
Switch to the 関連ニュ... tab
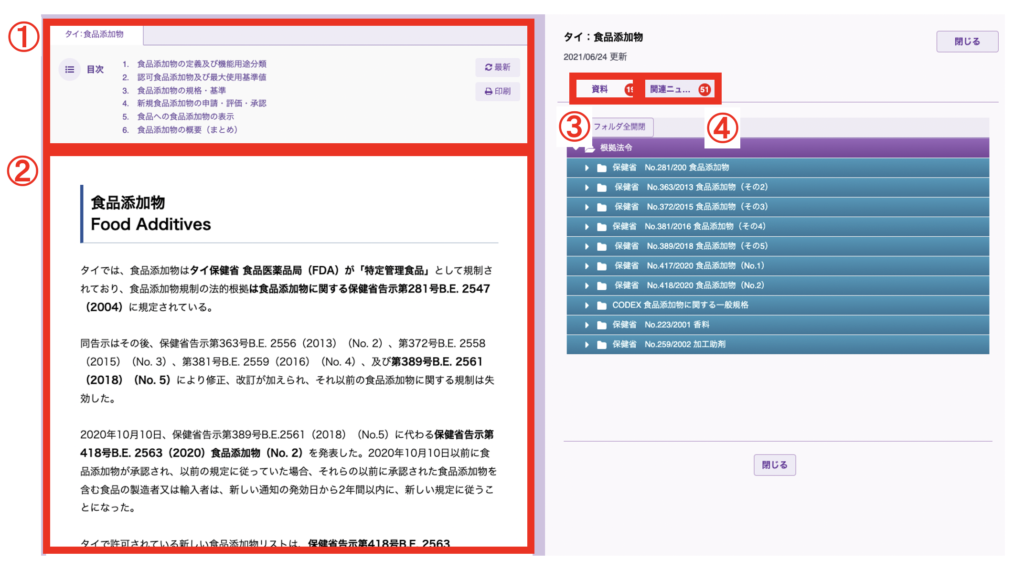pyautogui.click(x=670, y=89)
